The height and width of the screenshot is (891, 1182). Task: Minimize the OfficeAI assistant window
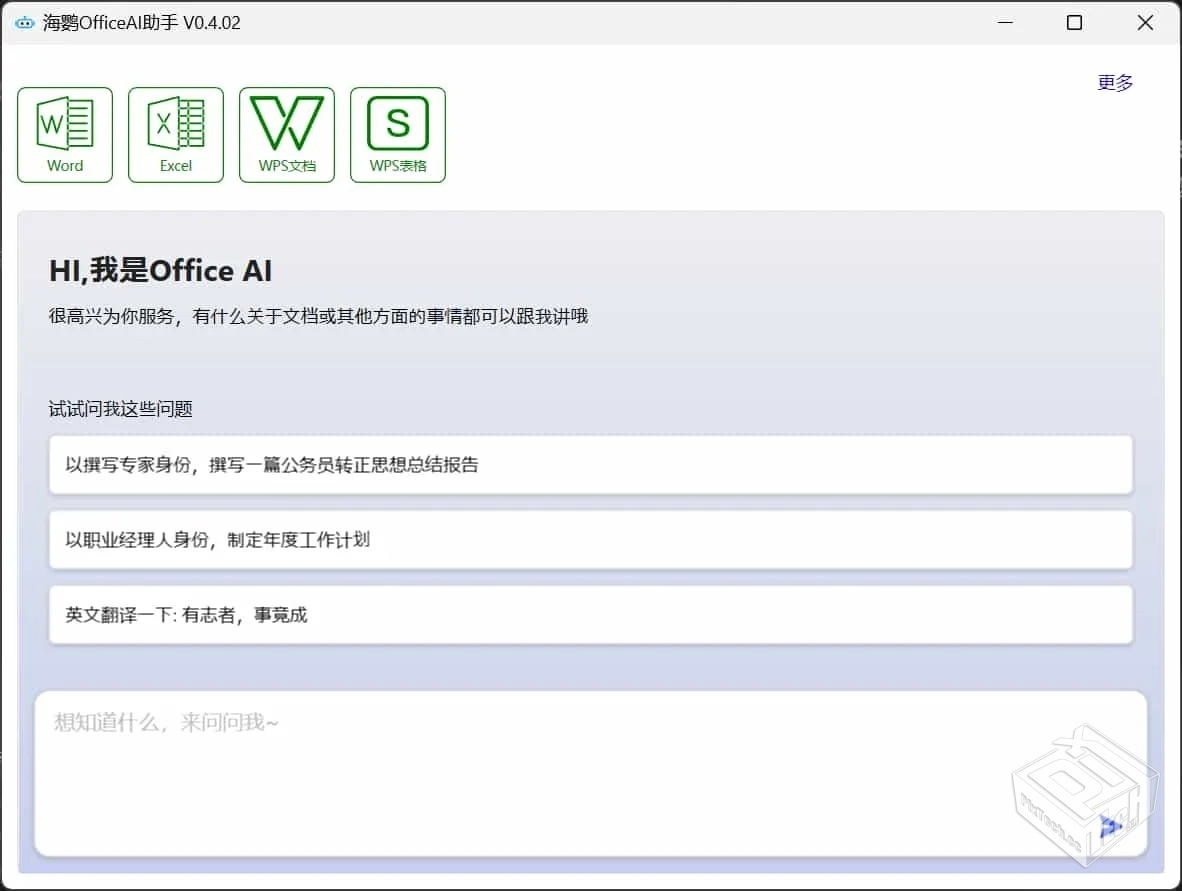[x=1004, y=22]
